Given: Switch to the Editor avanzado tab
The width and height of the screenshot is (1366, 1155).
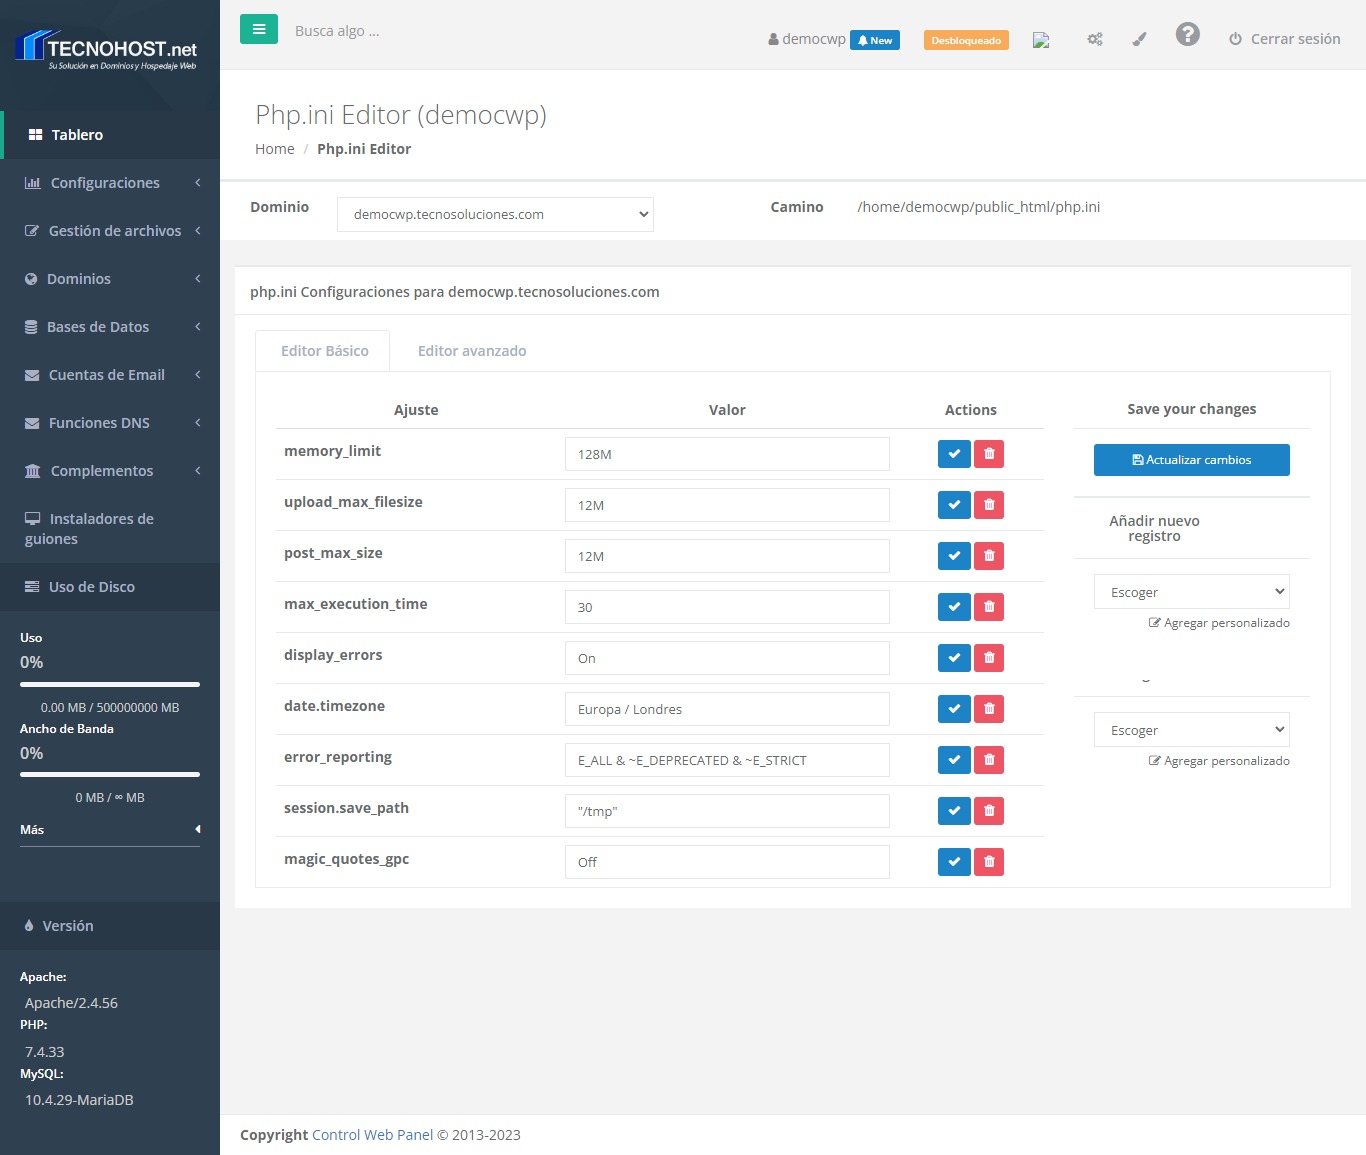Looking at the screenshot, I should [472, 351].
